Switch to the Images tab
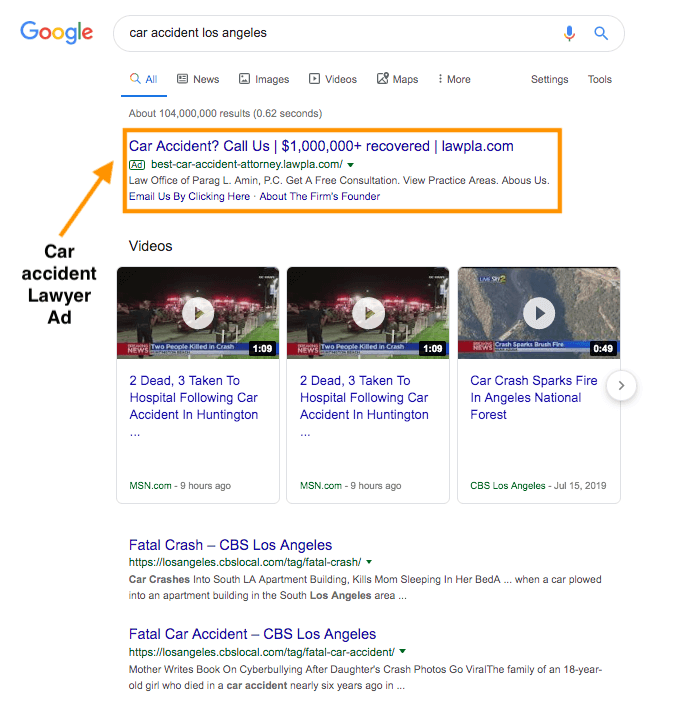The width and height of the screenshot is (681, 701). 264,79
